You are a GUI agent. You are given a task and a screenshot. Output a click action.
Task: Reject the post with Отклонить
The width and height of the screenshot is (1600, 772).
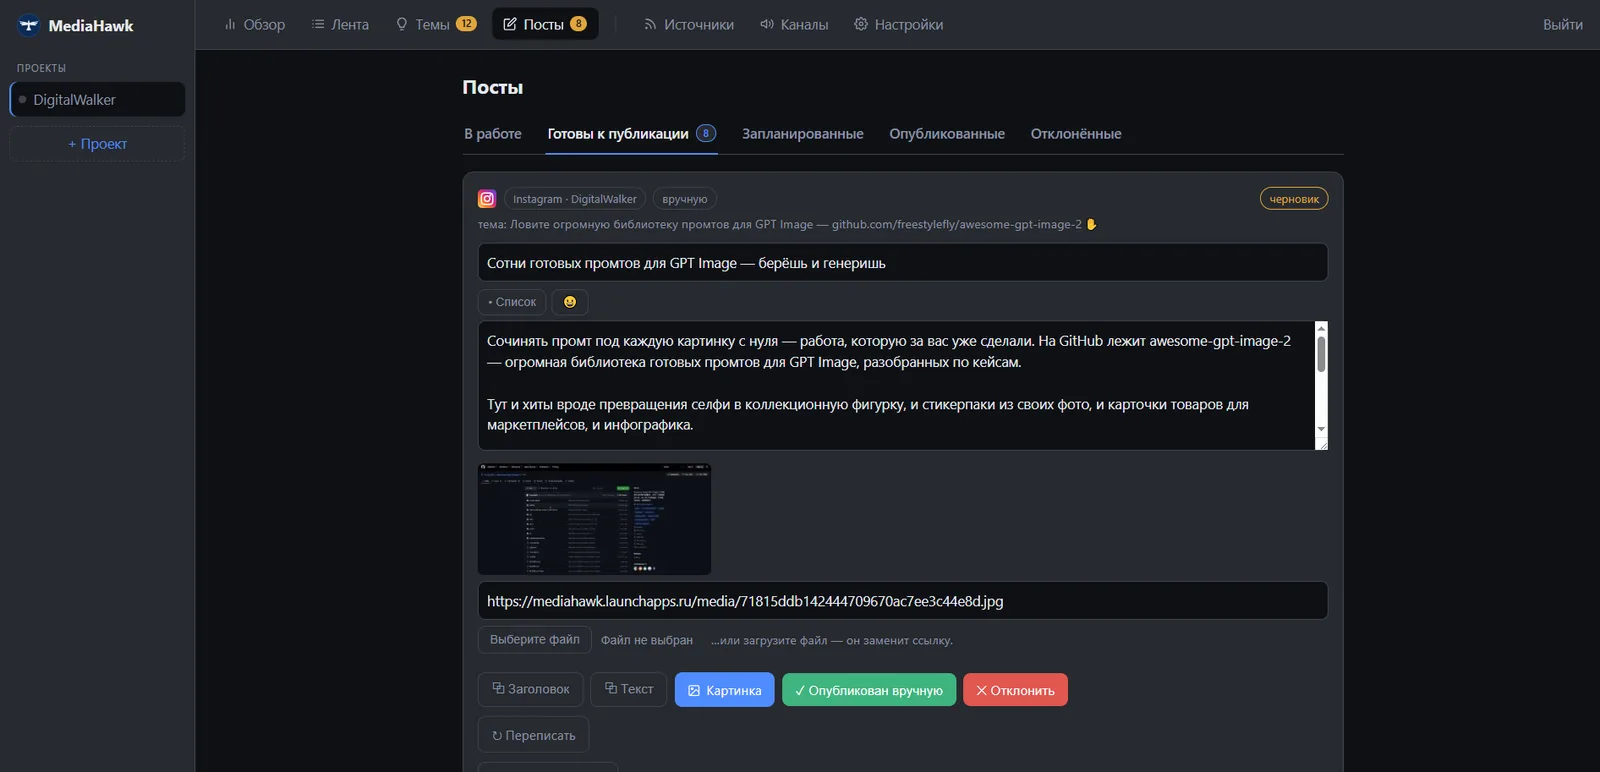click(x=1015, y=690)
